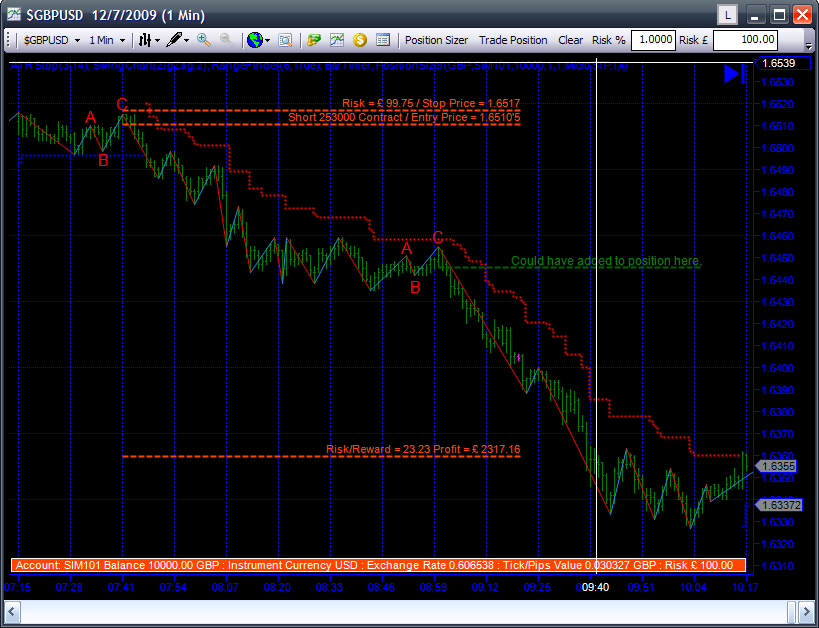Open the 1 Min interval dropdown
The image size is (819, 628).
107,40
